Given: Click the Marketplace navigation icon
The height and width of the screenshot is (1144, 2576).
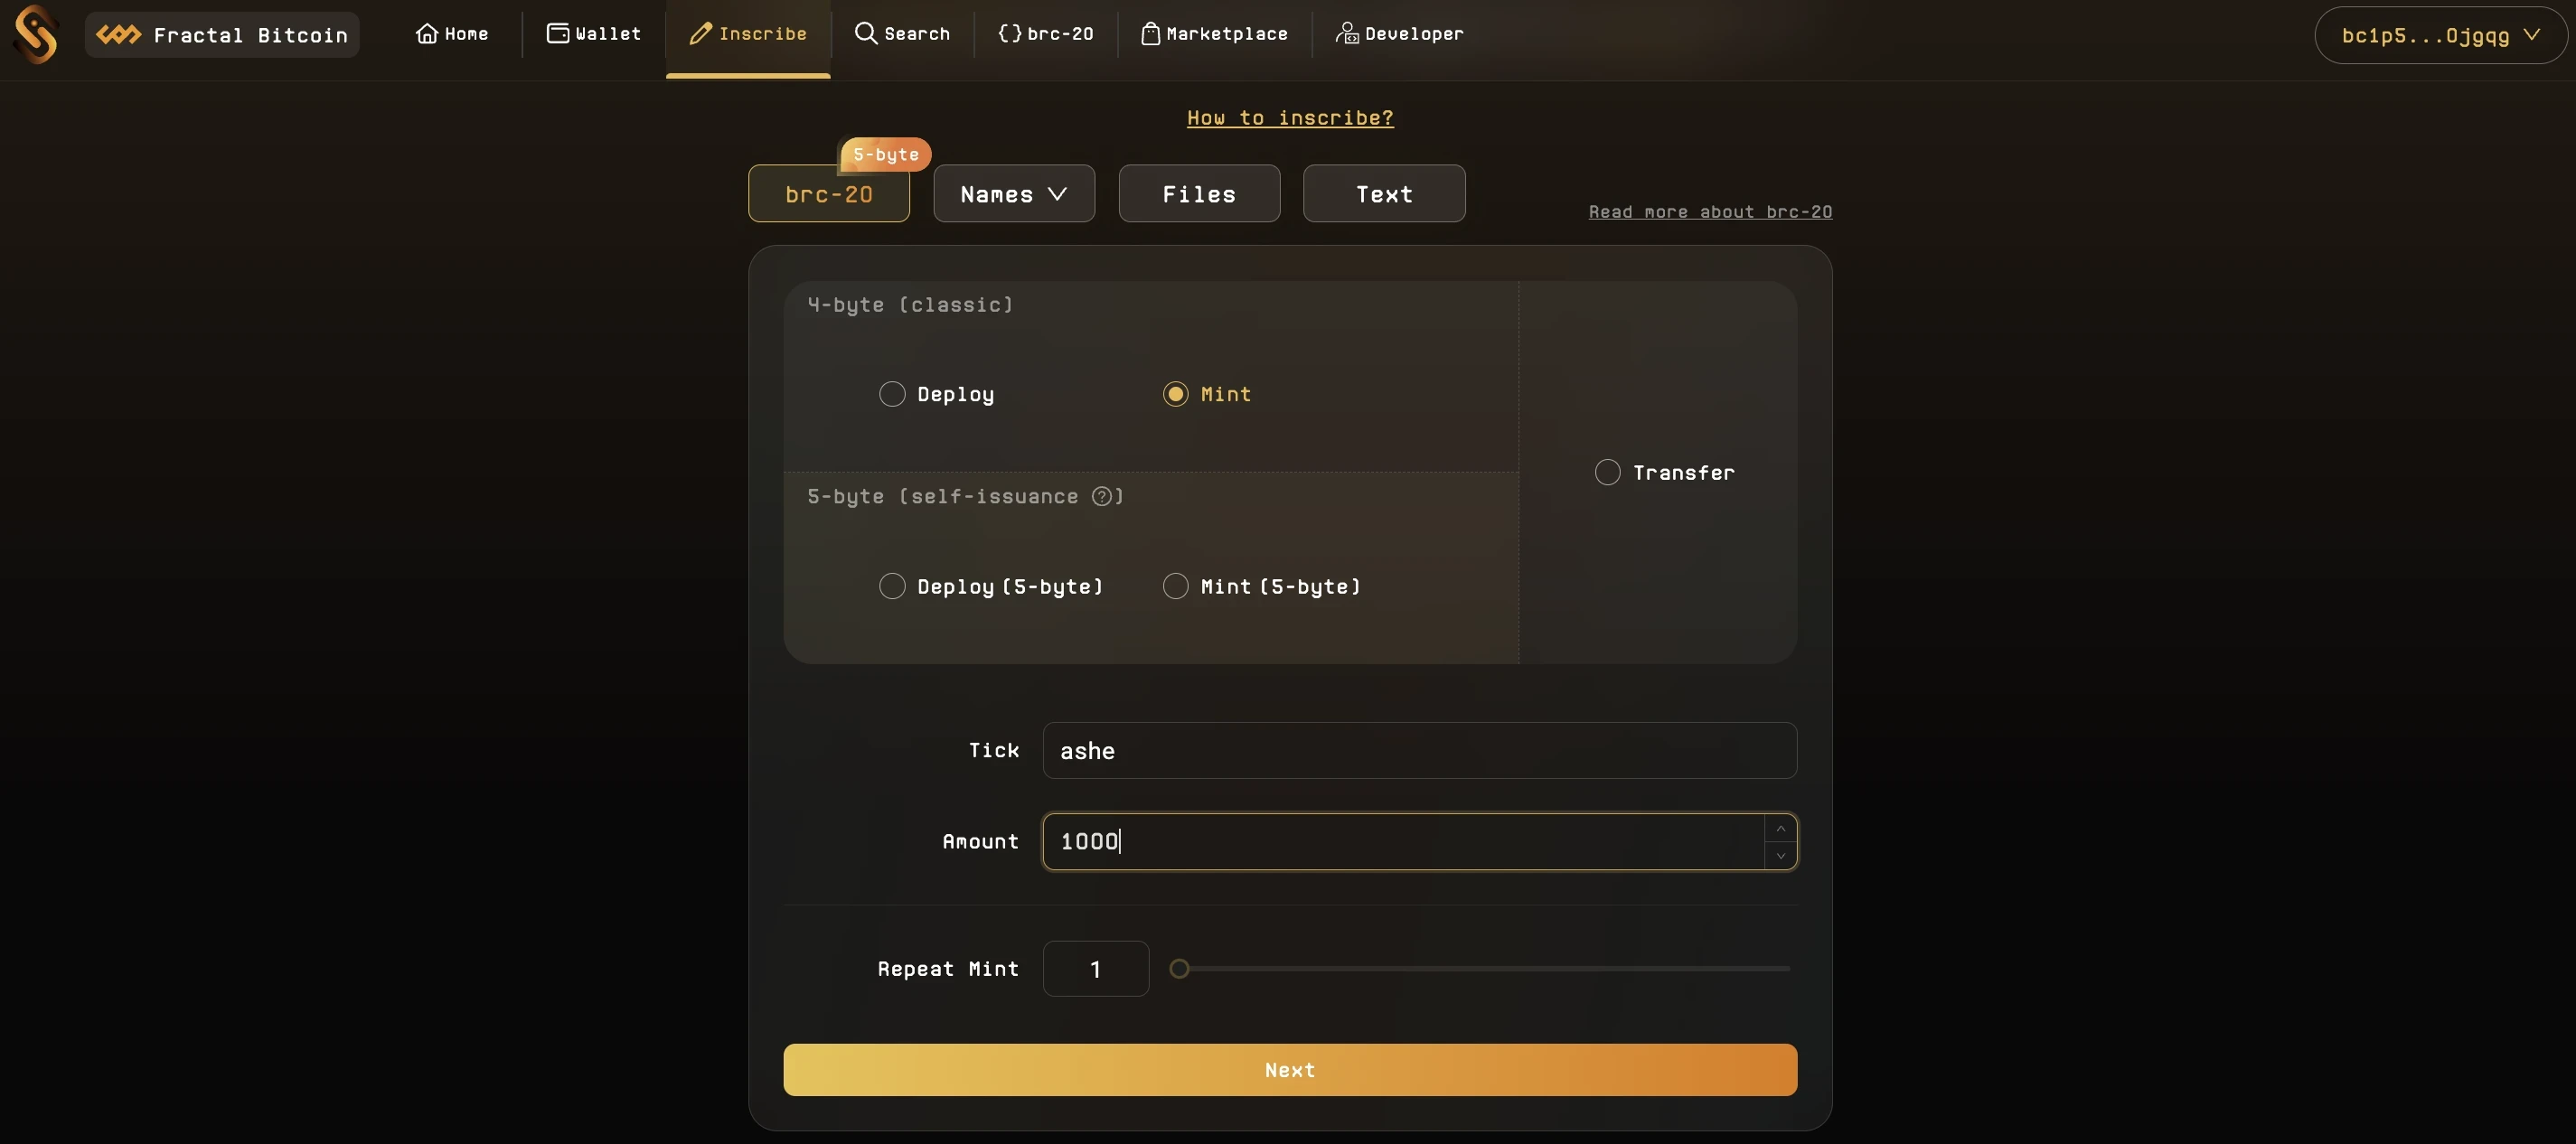Looking at the screenshot, I should click(x=1147, y=34).
